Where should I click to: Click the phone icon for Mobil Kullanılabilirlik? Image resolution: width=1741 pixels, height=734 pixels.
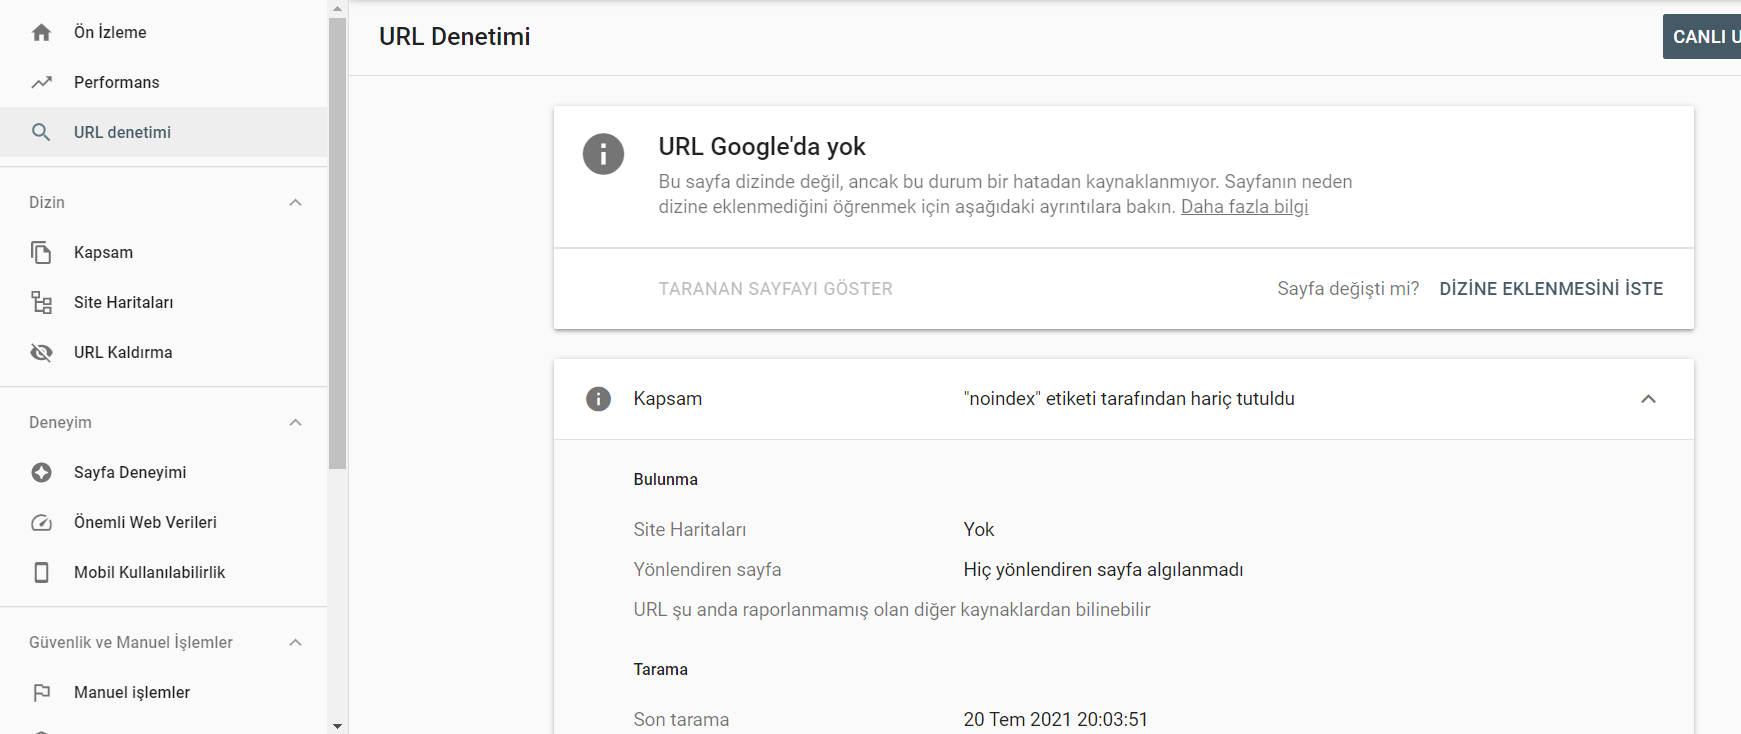click(x=41, y=572)
